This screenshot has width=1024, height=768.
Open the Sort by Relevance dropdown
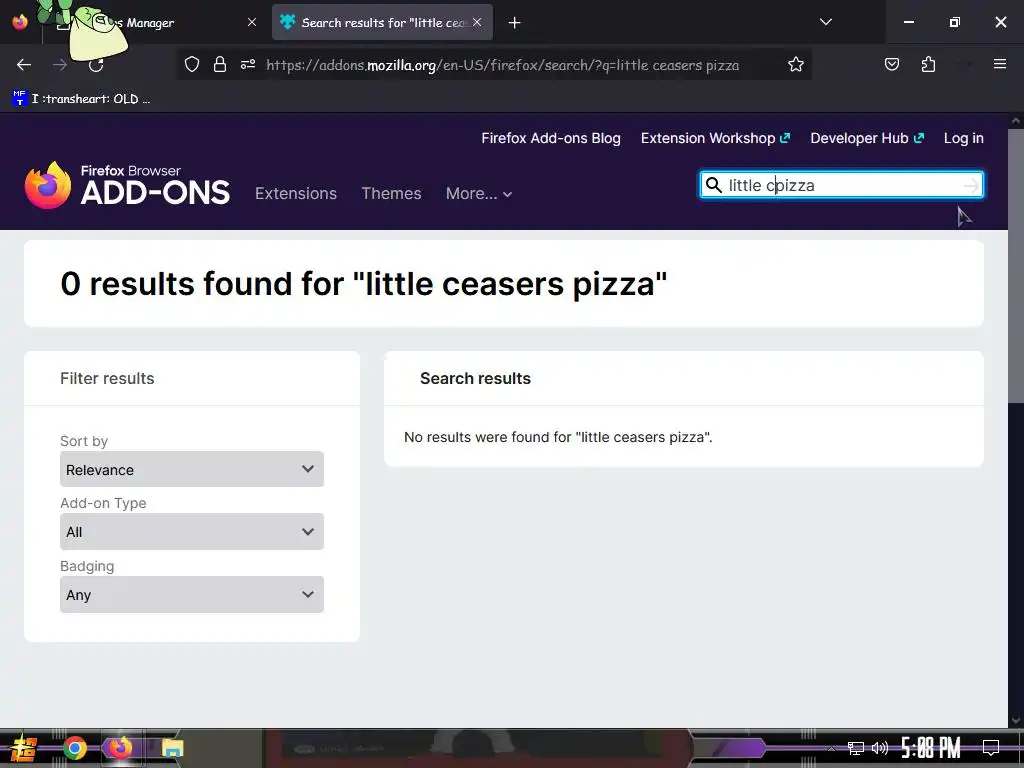coord(192,469)
